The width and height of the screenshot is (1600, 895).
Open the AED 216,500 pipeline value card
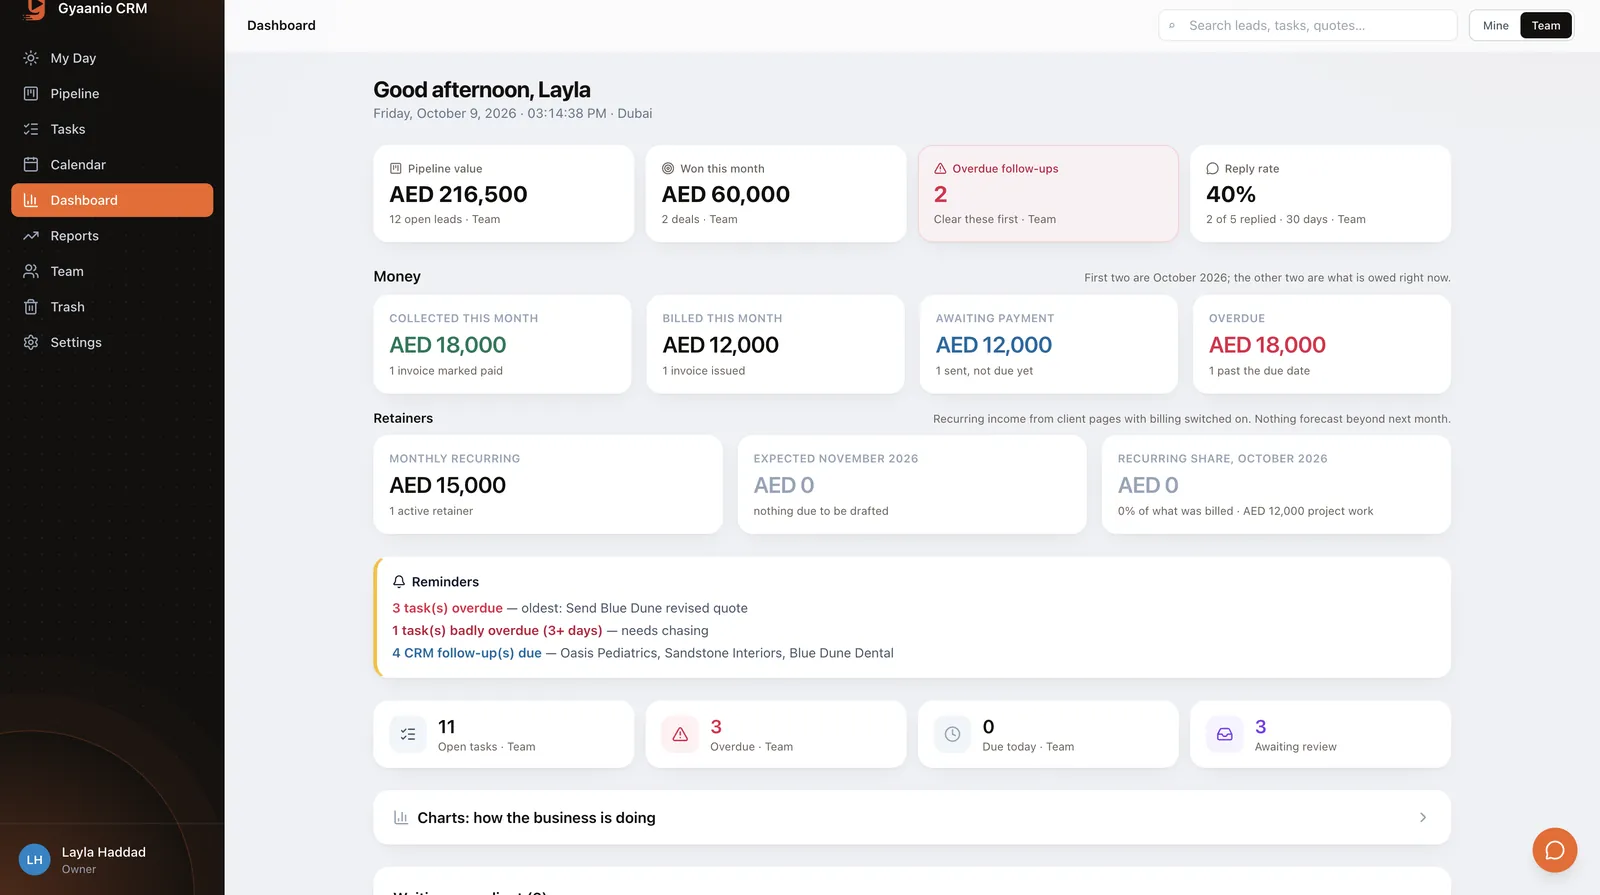point(503,194)
